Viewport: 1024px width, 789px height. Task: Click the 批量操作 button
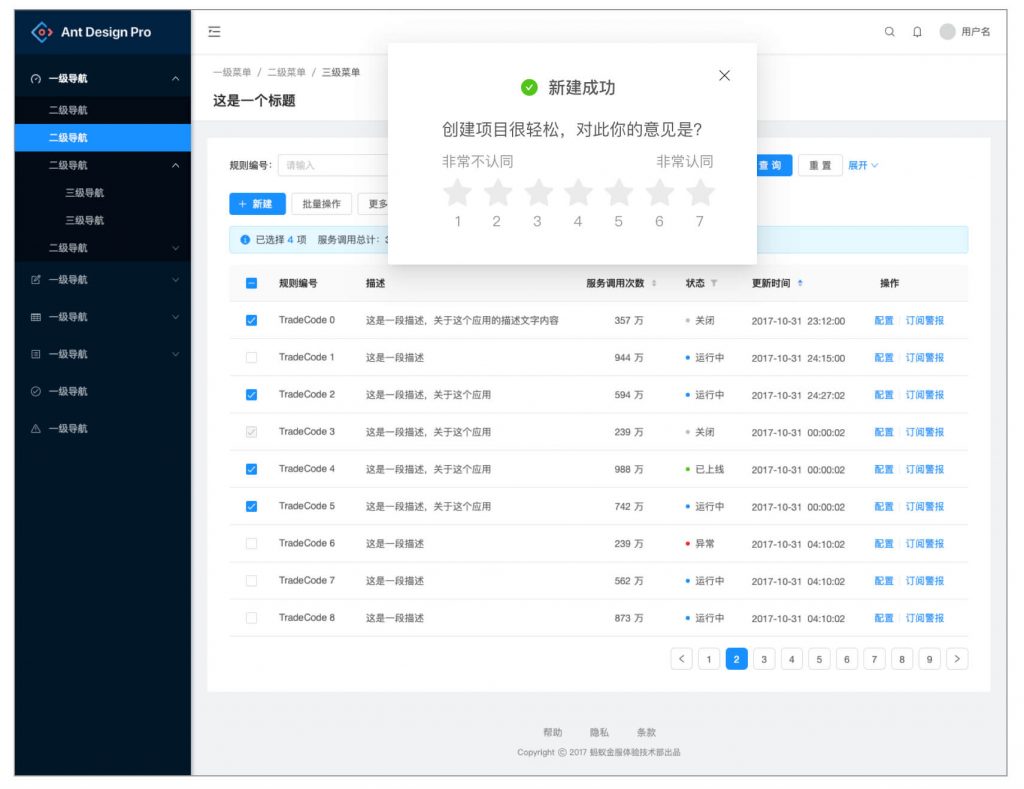[x=321, y=204]
